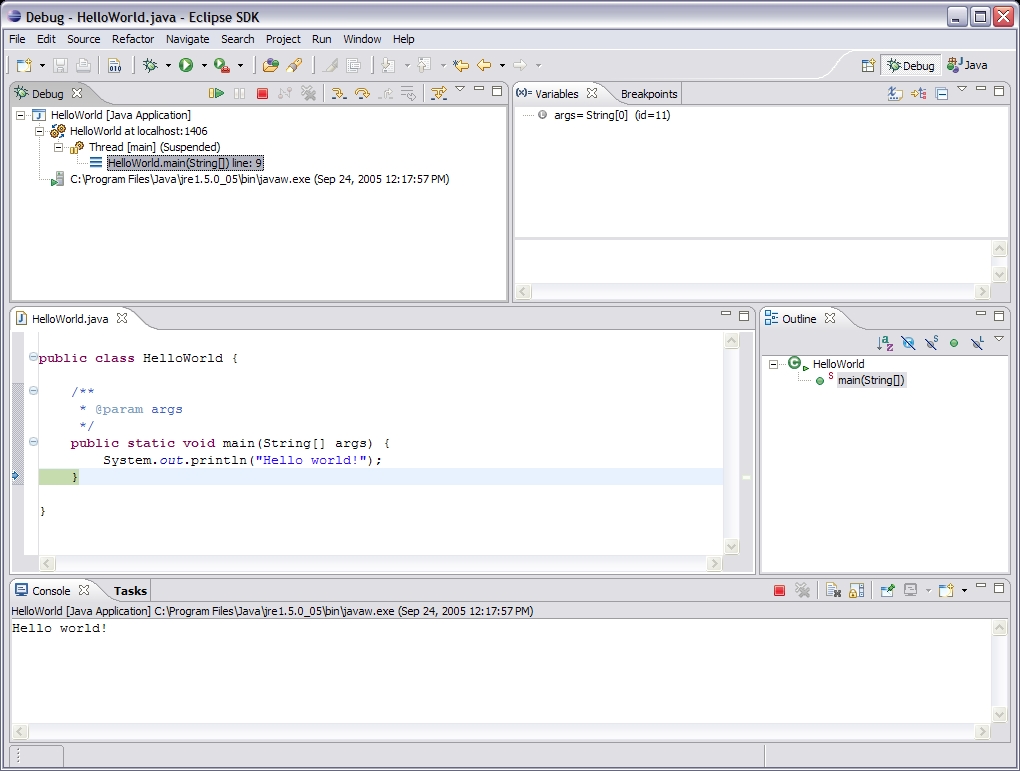This screenshot has height=771, width=1020.
Task: Open the Refactor menu
Action: 133,39
